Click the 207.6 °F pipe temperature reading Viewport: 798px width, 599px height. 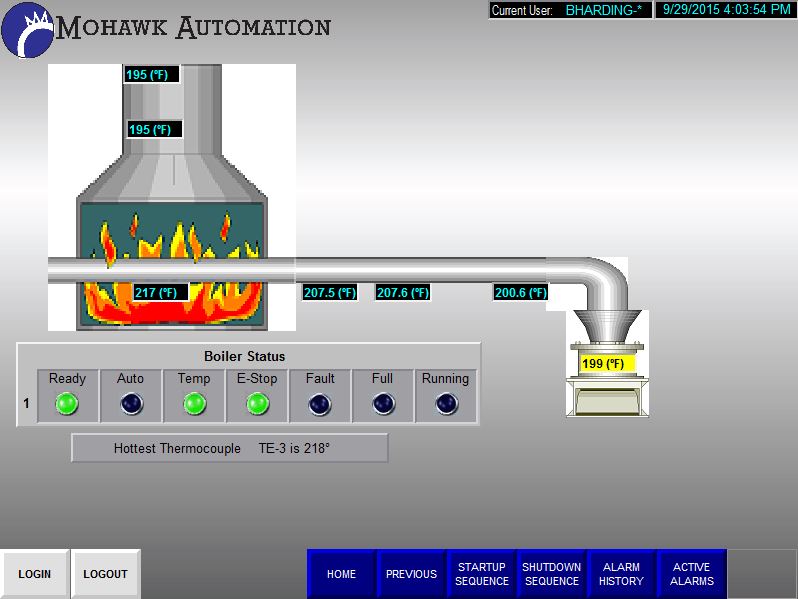point(403,293)
